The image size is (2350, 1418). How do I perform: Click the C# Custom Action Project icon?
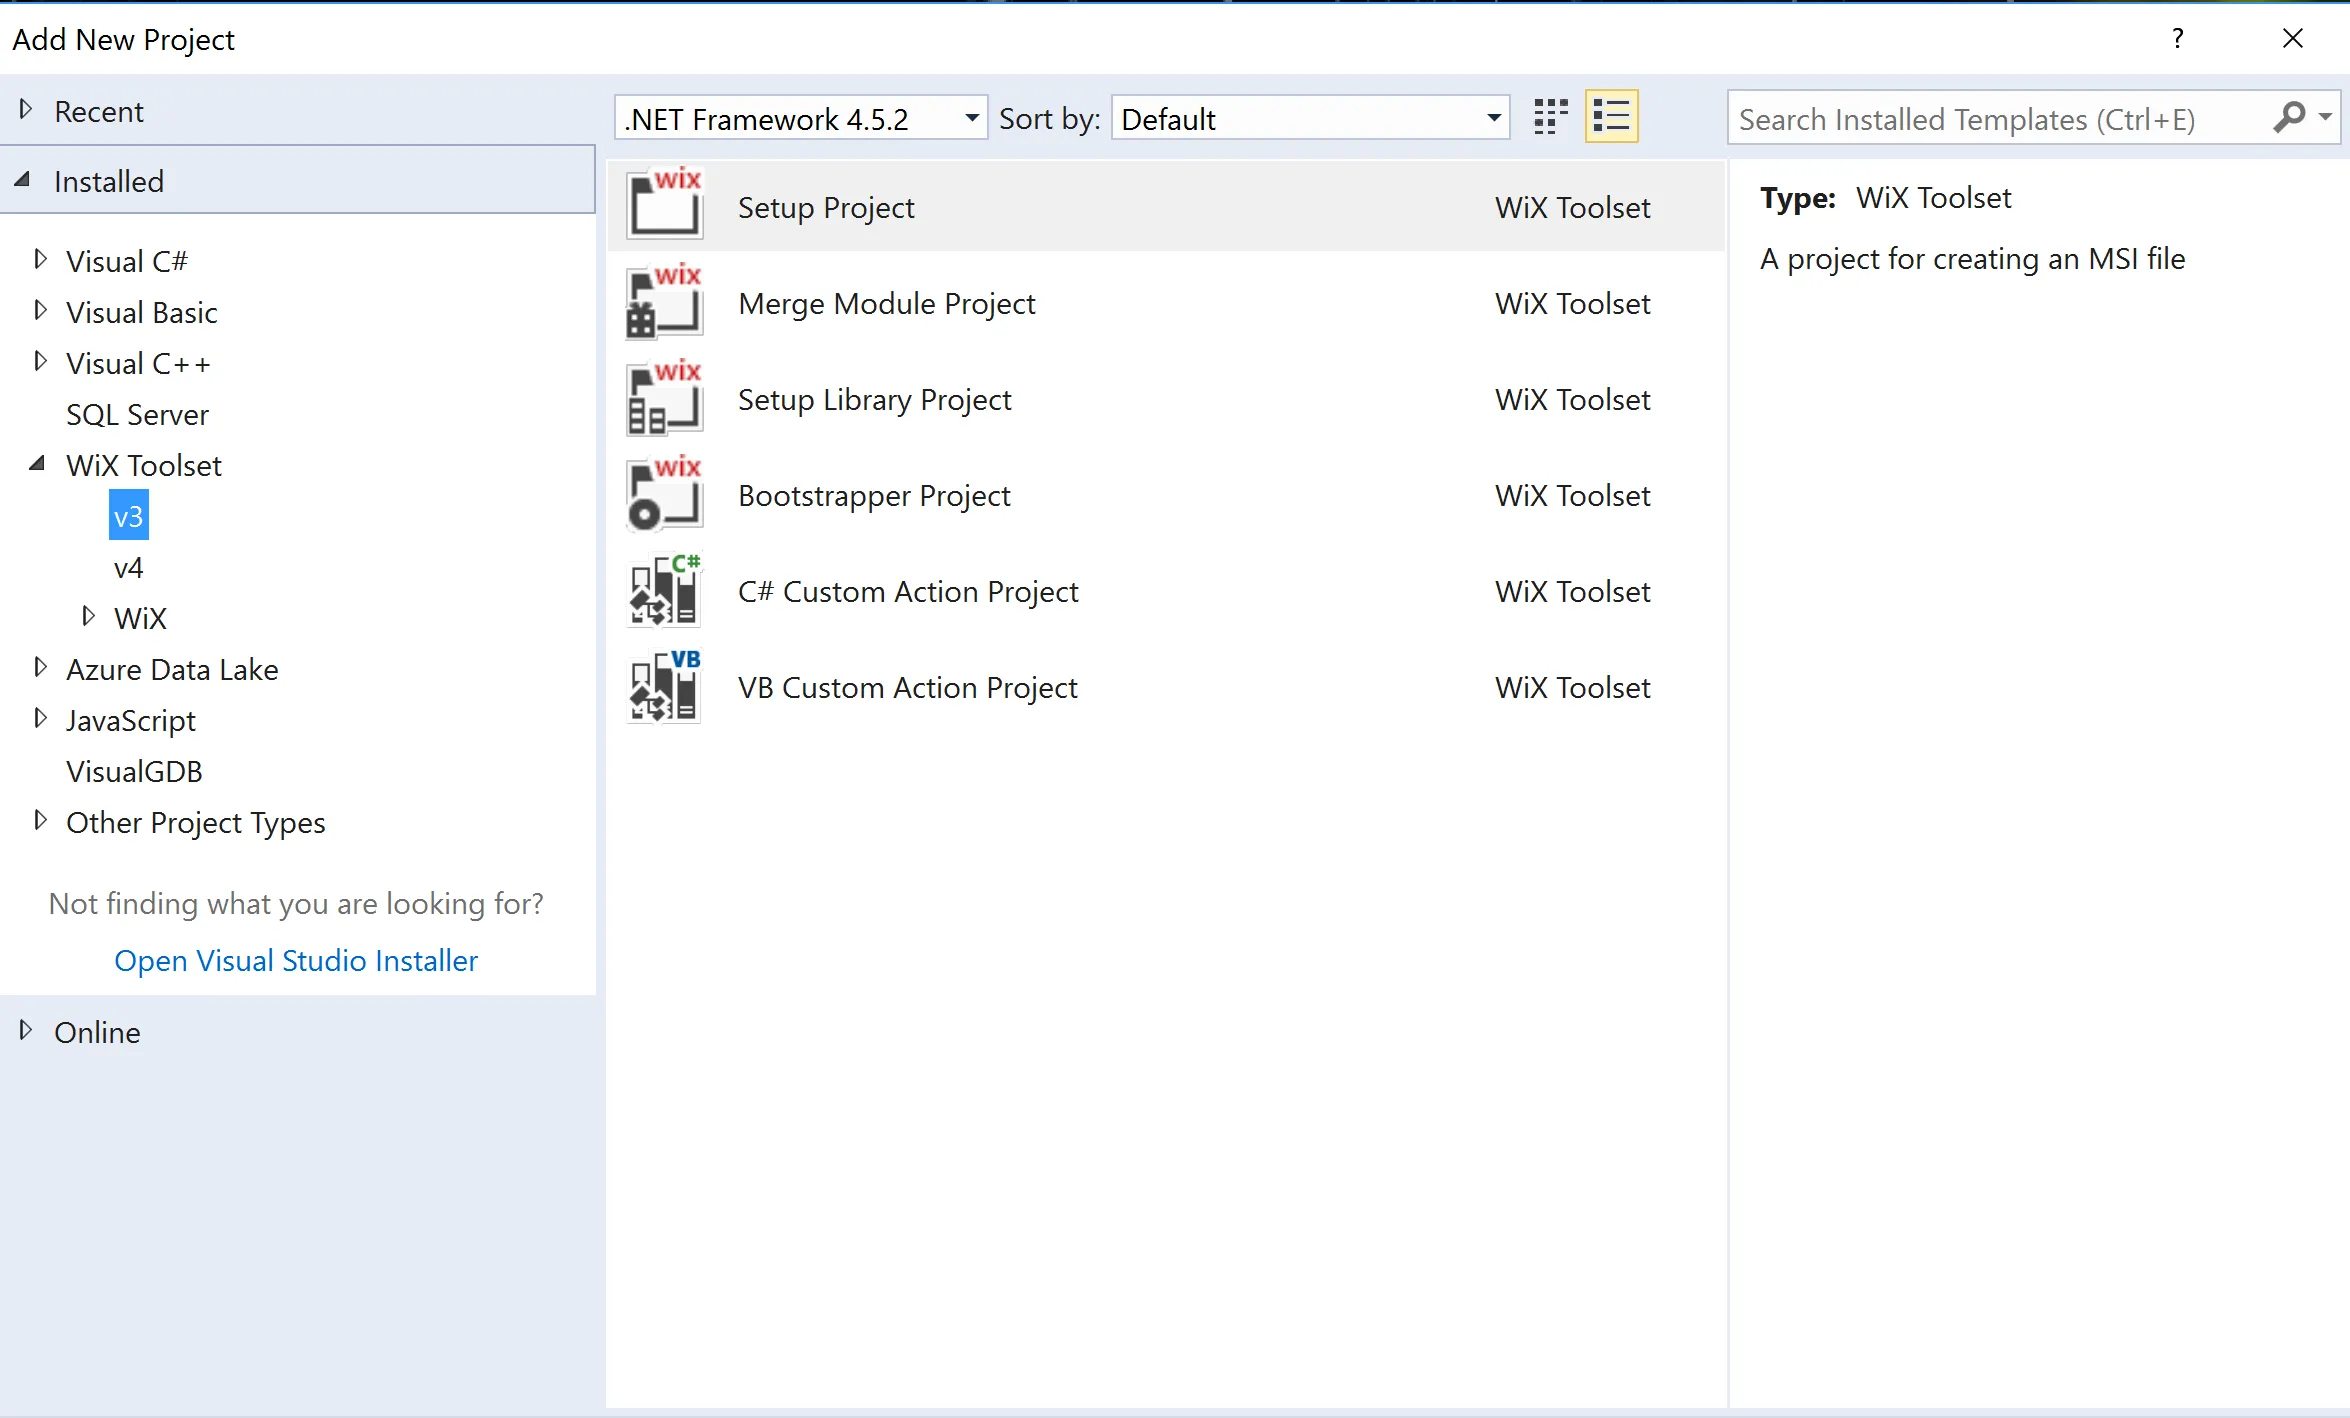(664, 589)
